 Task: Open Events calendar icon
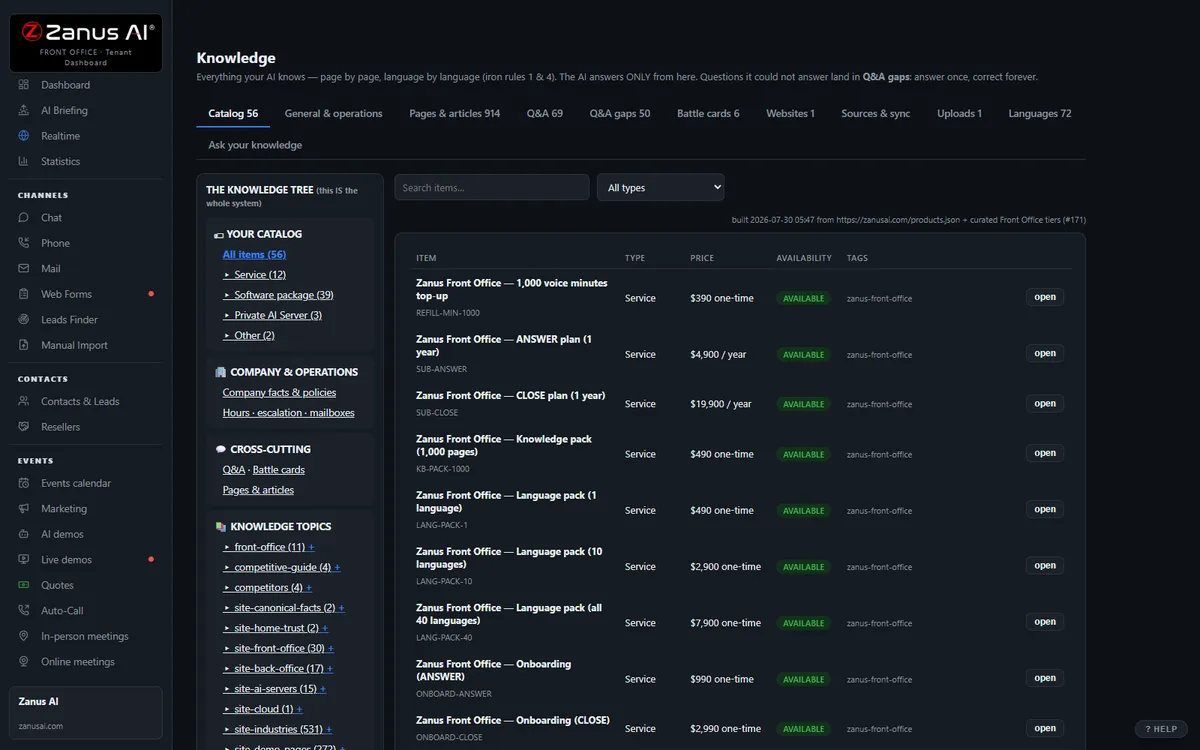coord(24,483)
